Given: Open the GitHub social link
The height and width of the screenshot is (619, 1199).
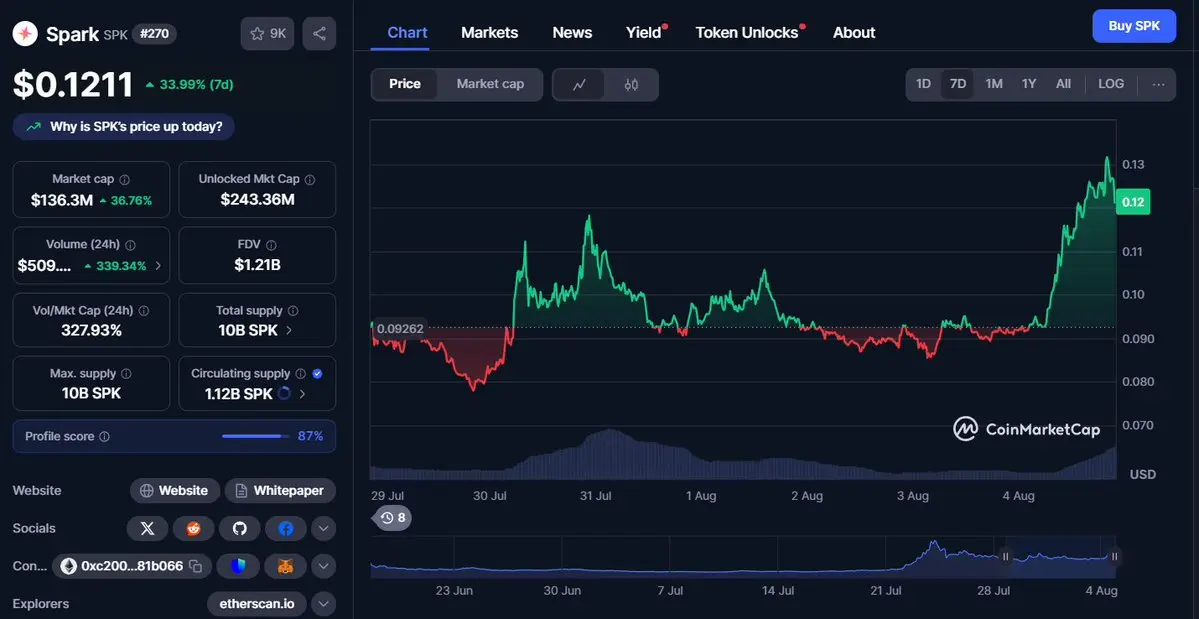Looking at the screenshot, I should (x=240, y=529).
